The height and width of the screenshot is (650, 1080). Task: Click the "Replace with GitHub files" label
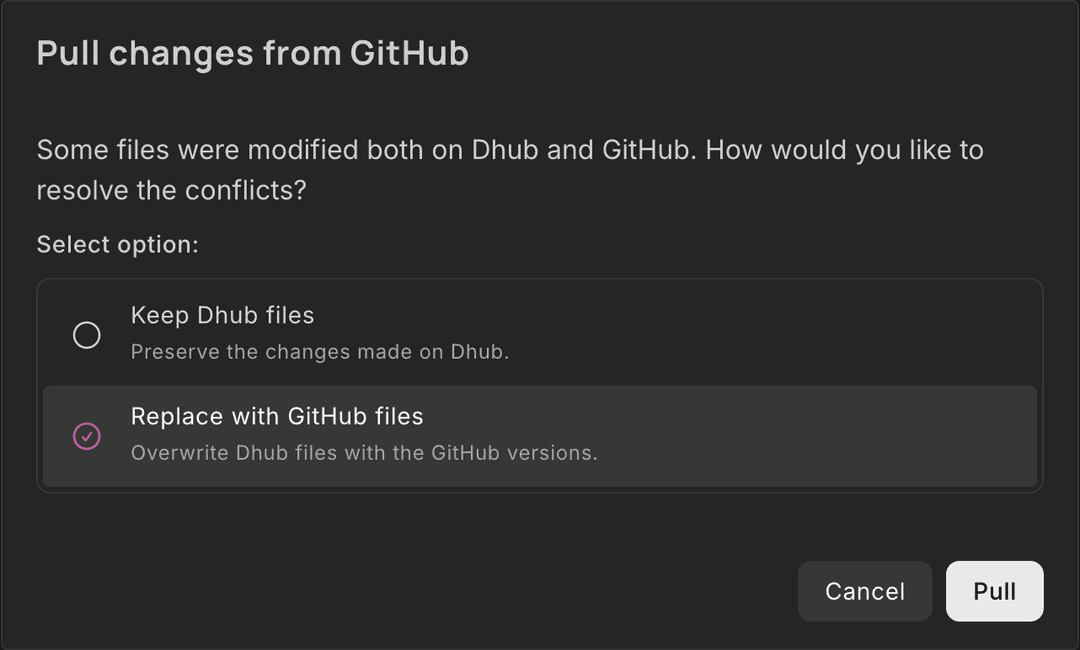277,416
